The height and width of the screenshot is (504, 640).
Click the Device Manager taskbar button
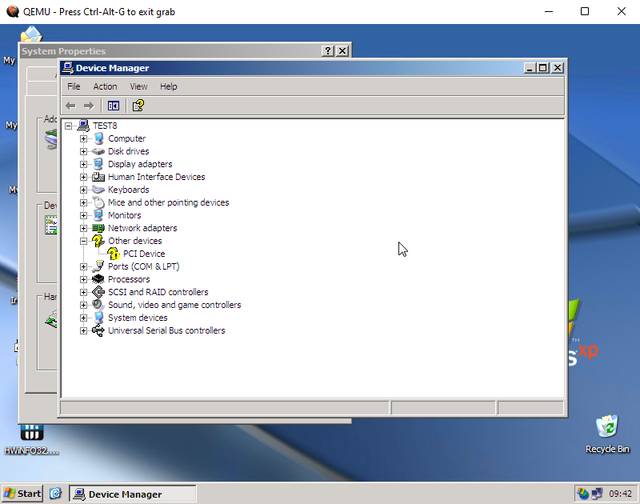[x=133, y=494]
